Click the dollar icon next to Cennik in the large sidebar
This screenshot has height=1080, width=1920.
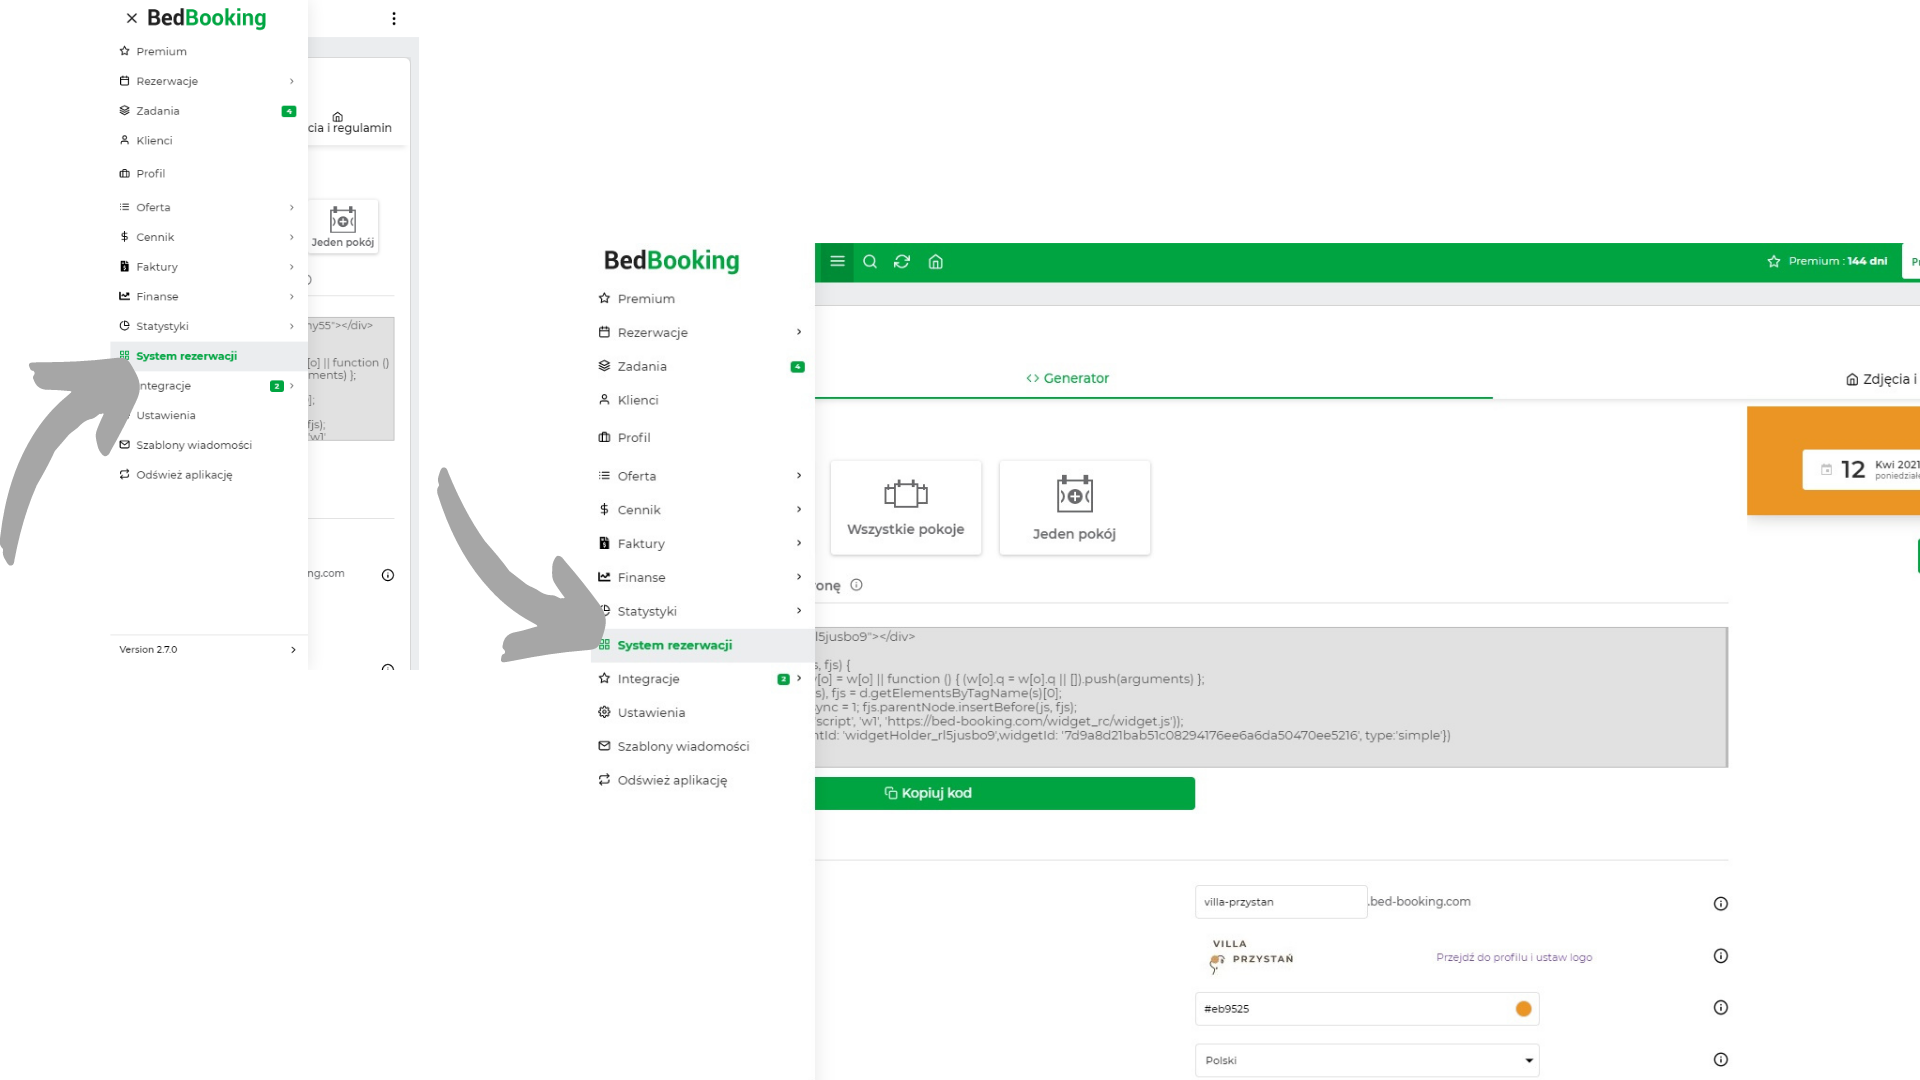tap(604, 510)
